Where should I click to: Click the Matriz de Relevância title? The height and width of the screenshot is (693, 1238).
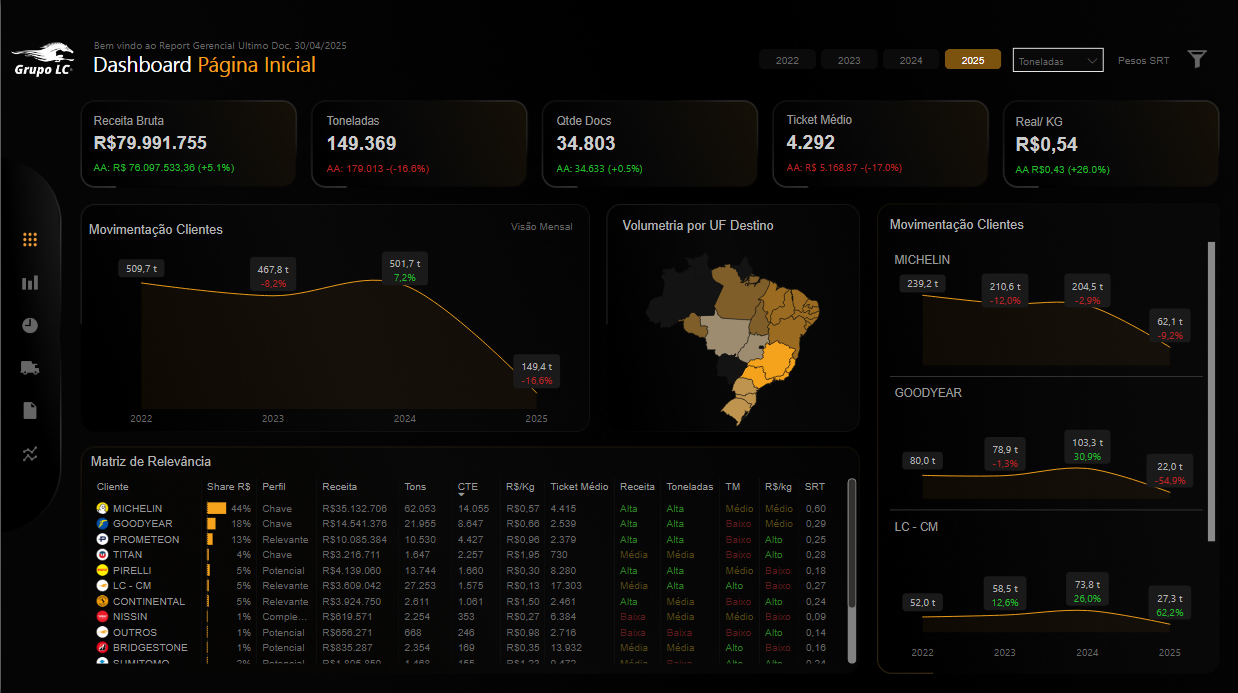(151, 461)
